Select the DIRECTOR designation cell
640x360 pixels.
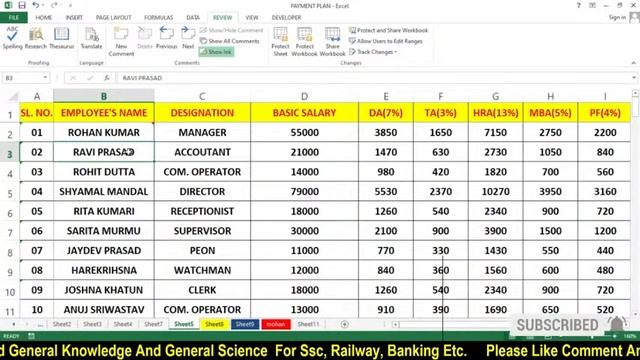(x=202, y=191)
